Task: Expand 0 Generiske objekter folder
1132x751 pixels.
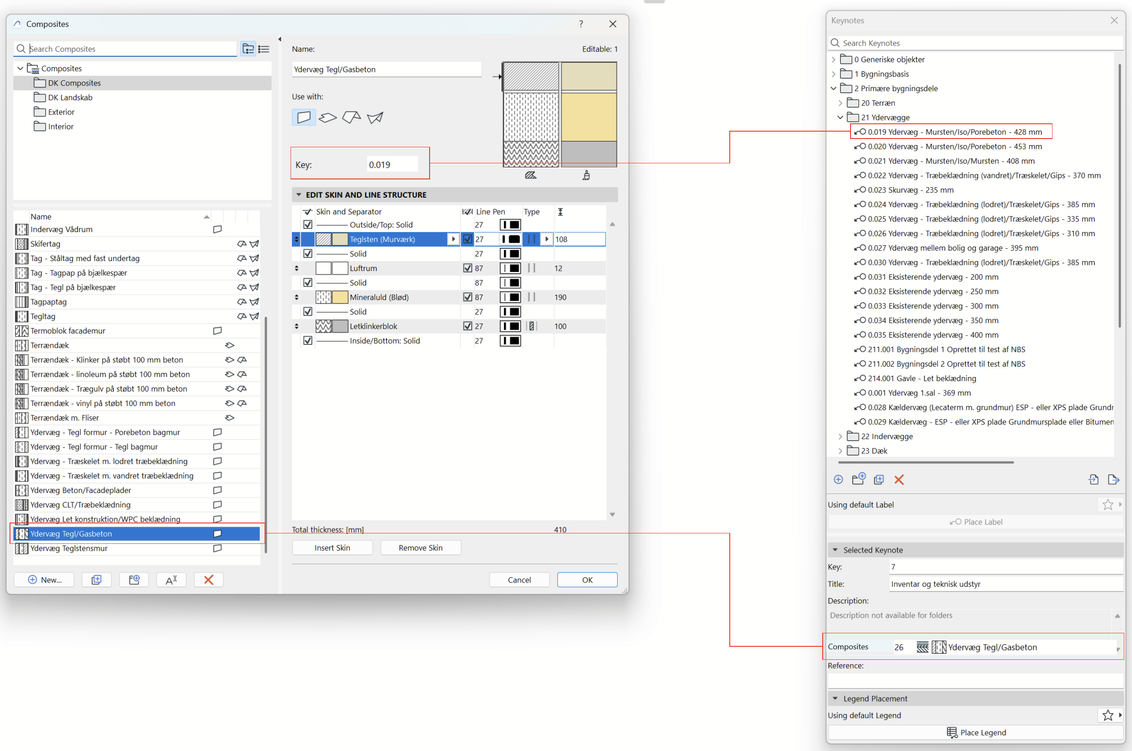Action: point(834,59)
